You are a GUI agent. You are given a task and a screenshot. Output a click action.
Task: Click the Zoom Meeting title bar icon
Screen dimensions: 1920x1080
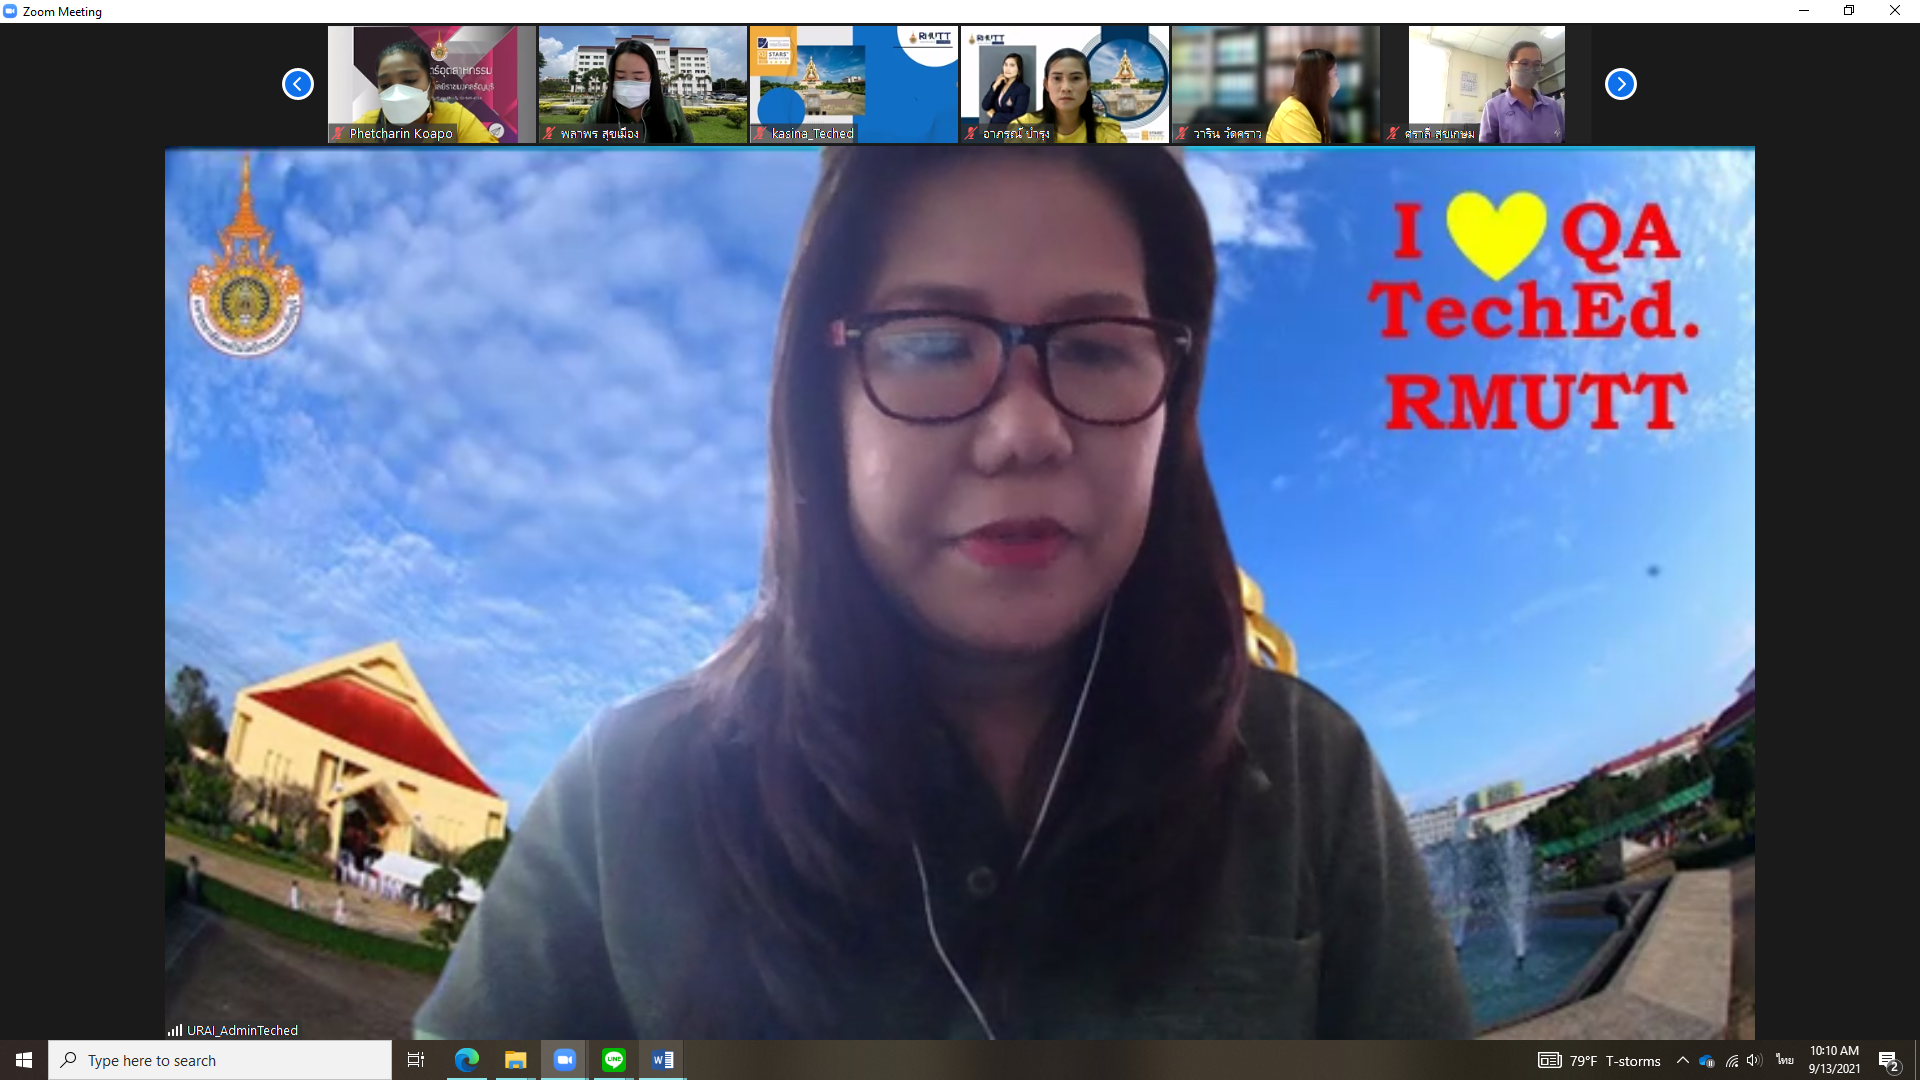(x=10, y=11)
